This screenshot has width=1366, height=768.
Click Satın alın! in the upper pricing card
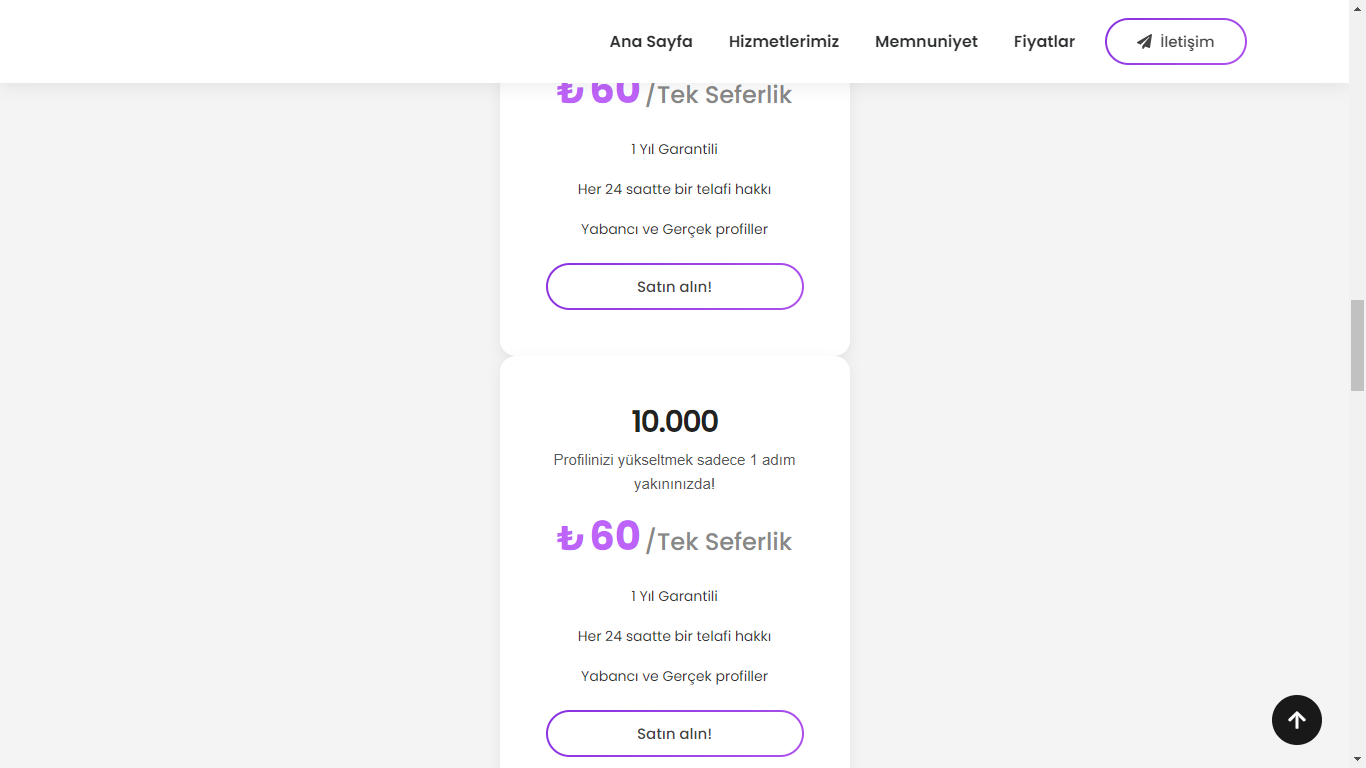pyautogui.click(x=675, y=286)
